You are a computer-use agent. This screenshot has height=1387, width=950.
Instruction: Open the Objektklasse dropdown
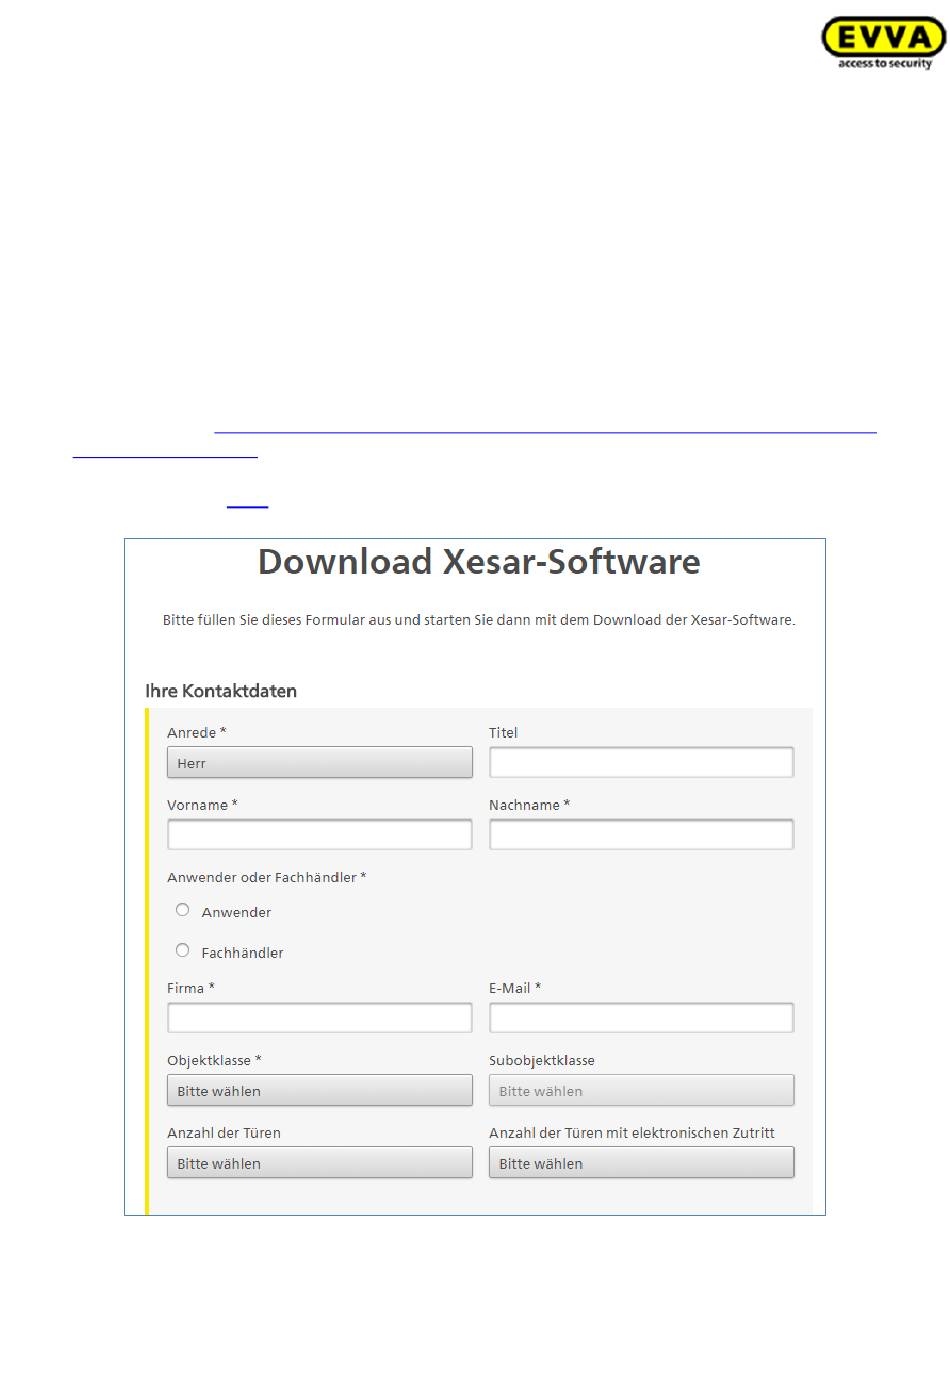coord(320,1090)
